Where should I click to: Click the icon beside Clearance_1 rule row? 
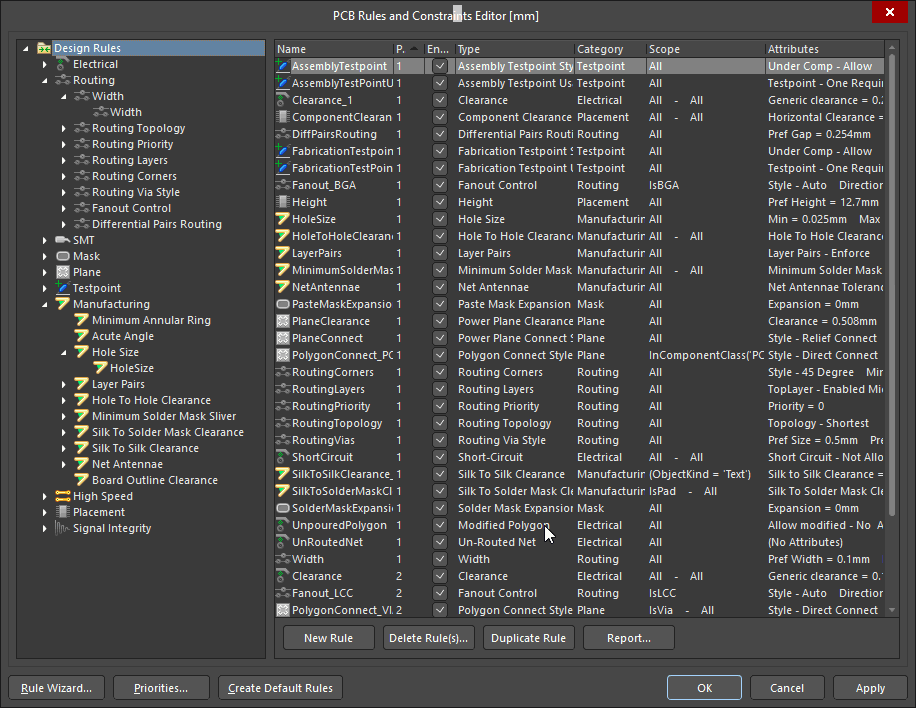point(283,100)
